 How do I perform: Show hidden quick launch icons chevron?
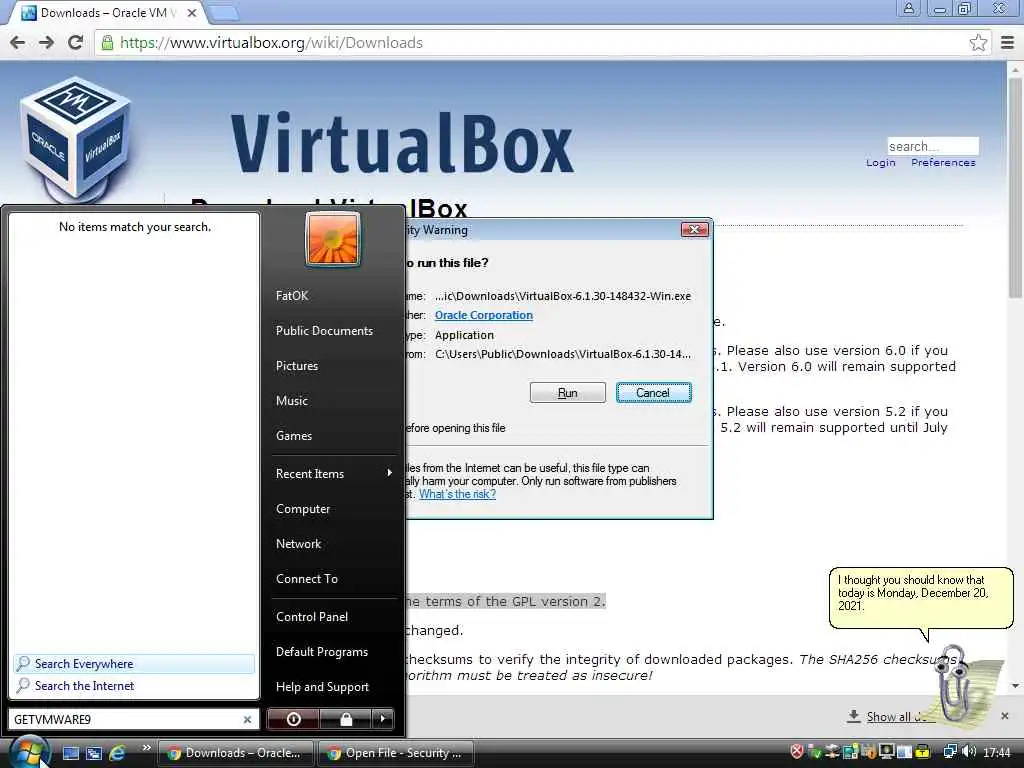tap(146, 747)
